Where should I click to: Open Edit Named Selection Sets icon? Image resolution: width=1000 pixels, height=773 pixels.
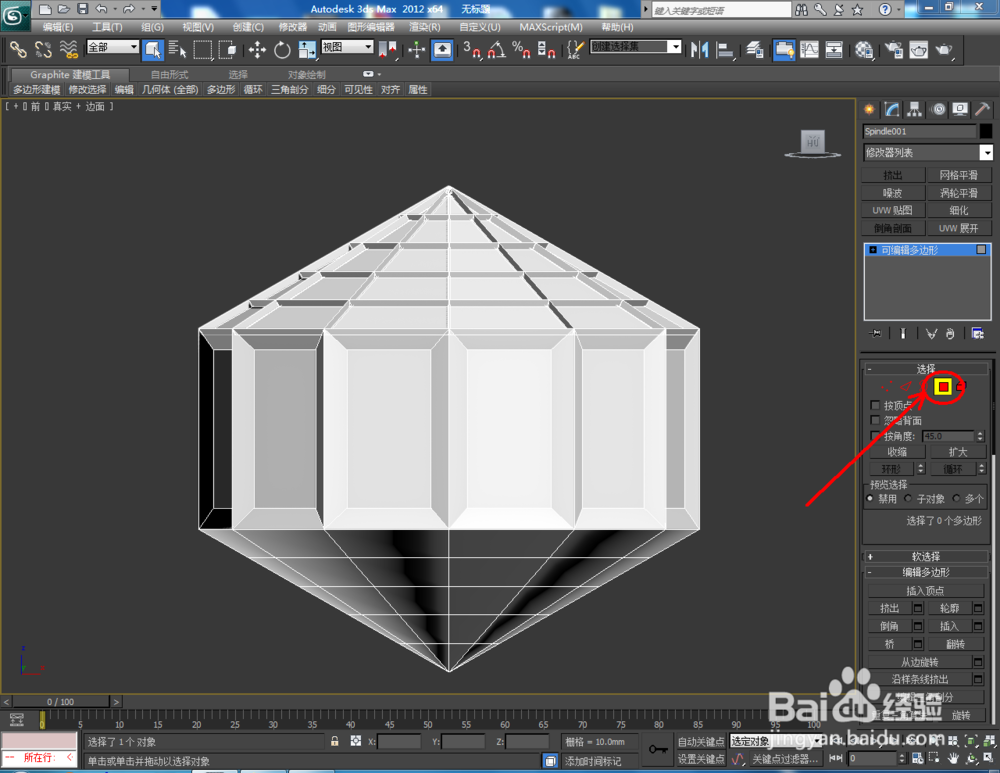(575, 49)
